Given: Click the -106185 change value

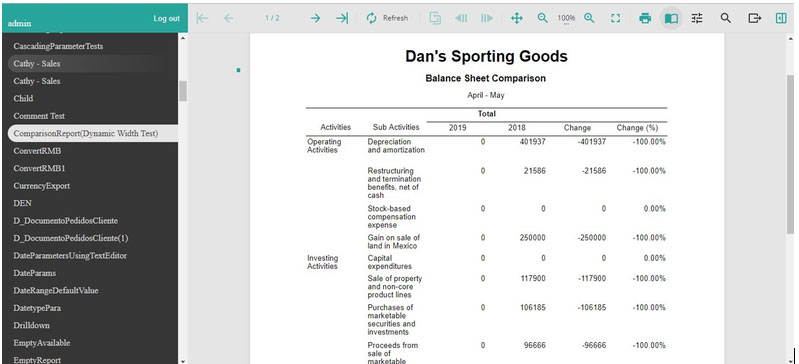Looking at the screenshot, I should (592, 307).
